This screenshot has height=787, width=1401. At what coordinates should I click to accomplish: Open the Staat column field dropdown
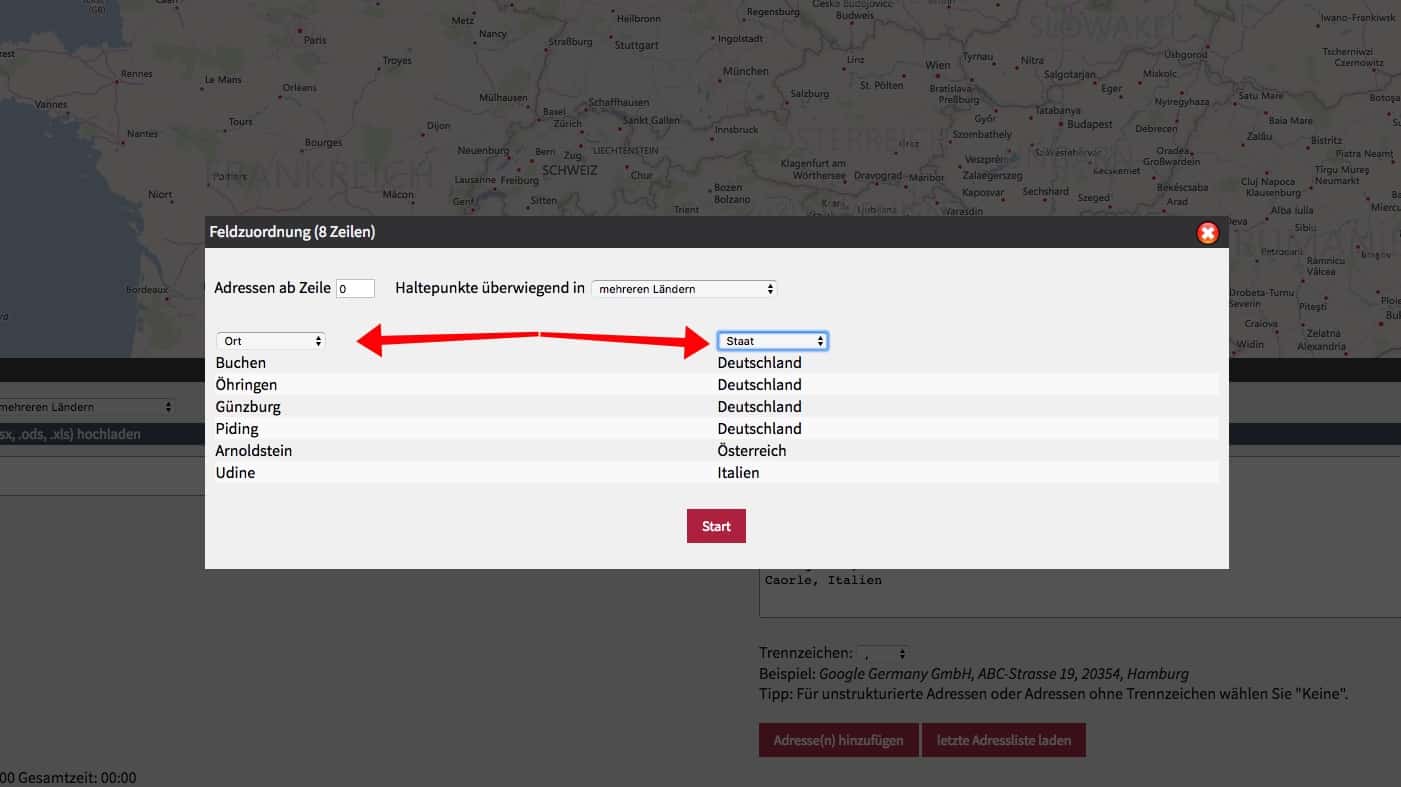click(x=772, y=341)
